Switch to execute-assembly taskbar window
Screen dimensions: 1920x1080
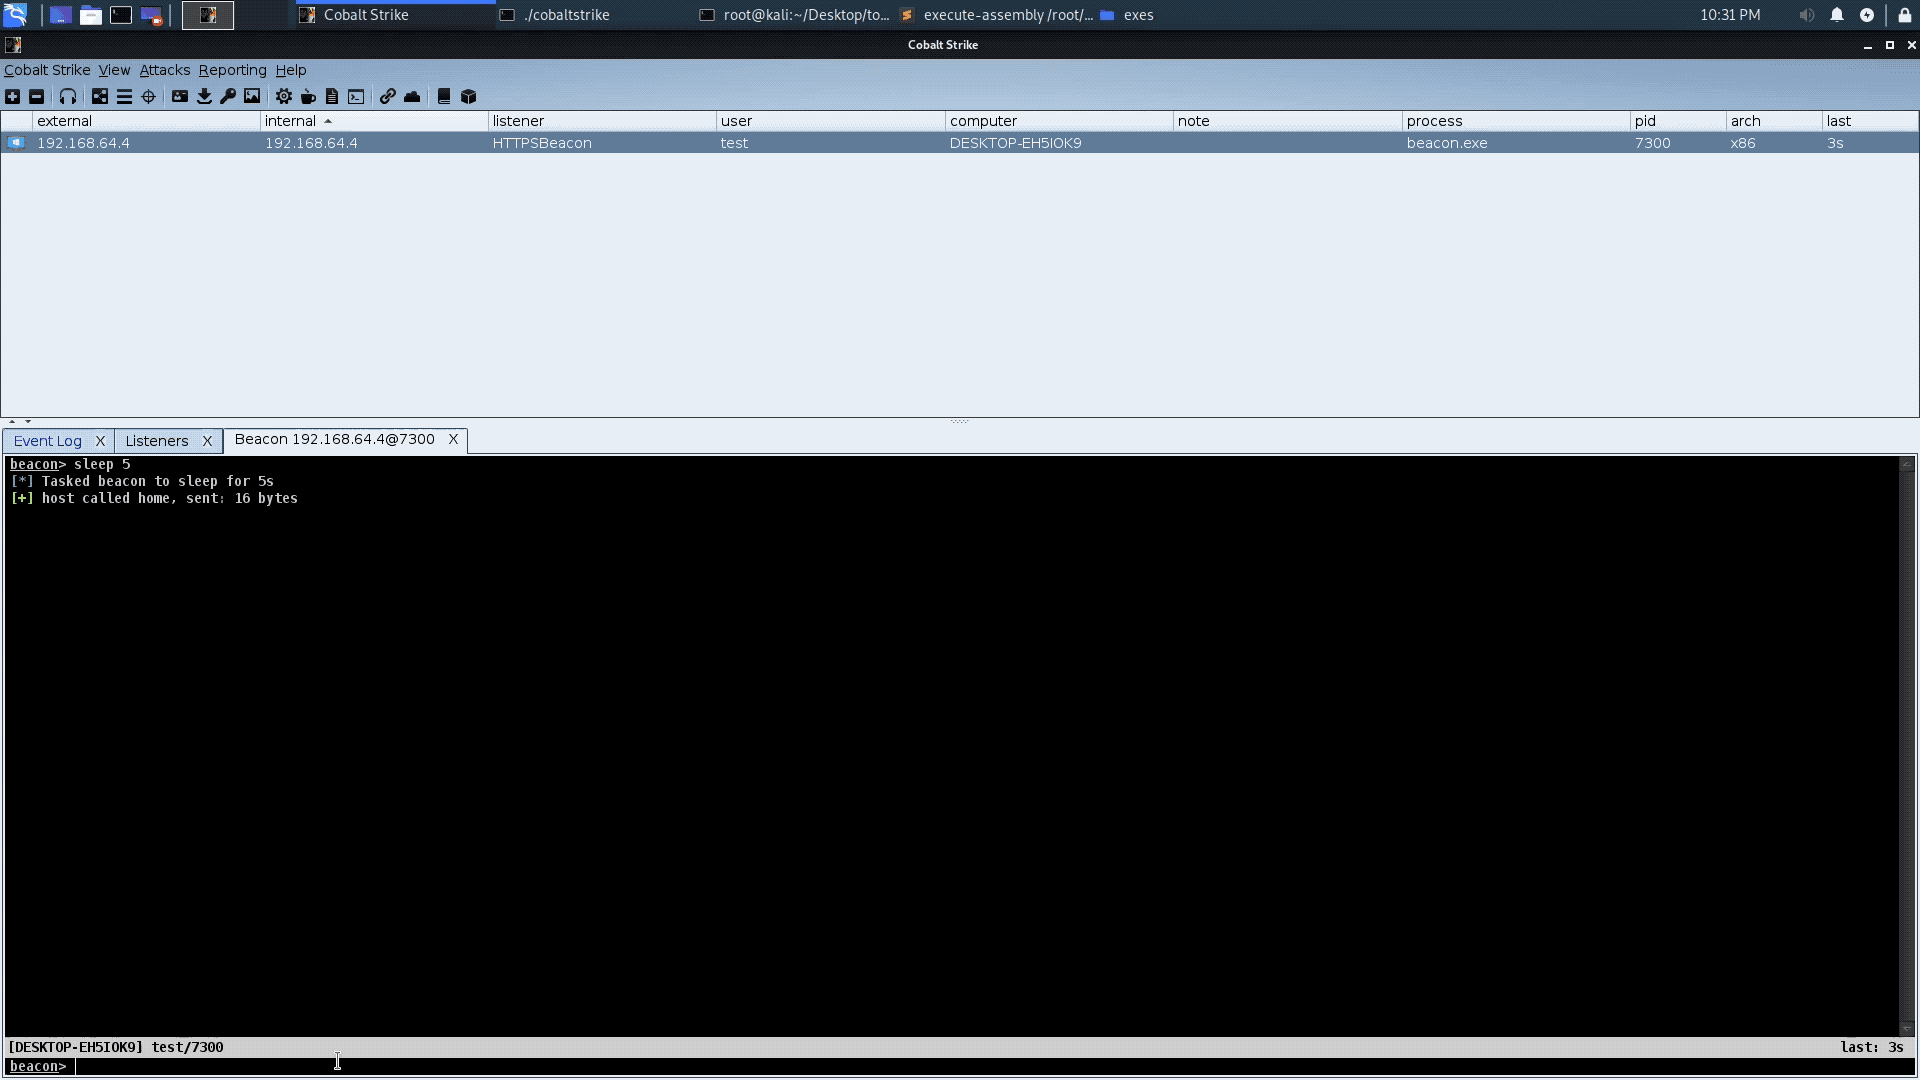click(x=997, y=15)
